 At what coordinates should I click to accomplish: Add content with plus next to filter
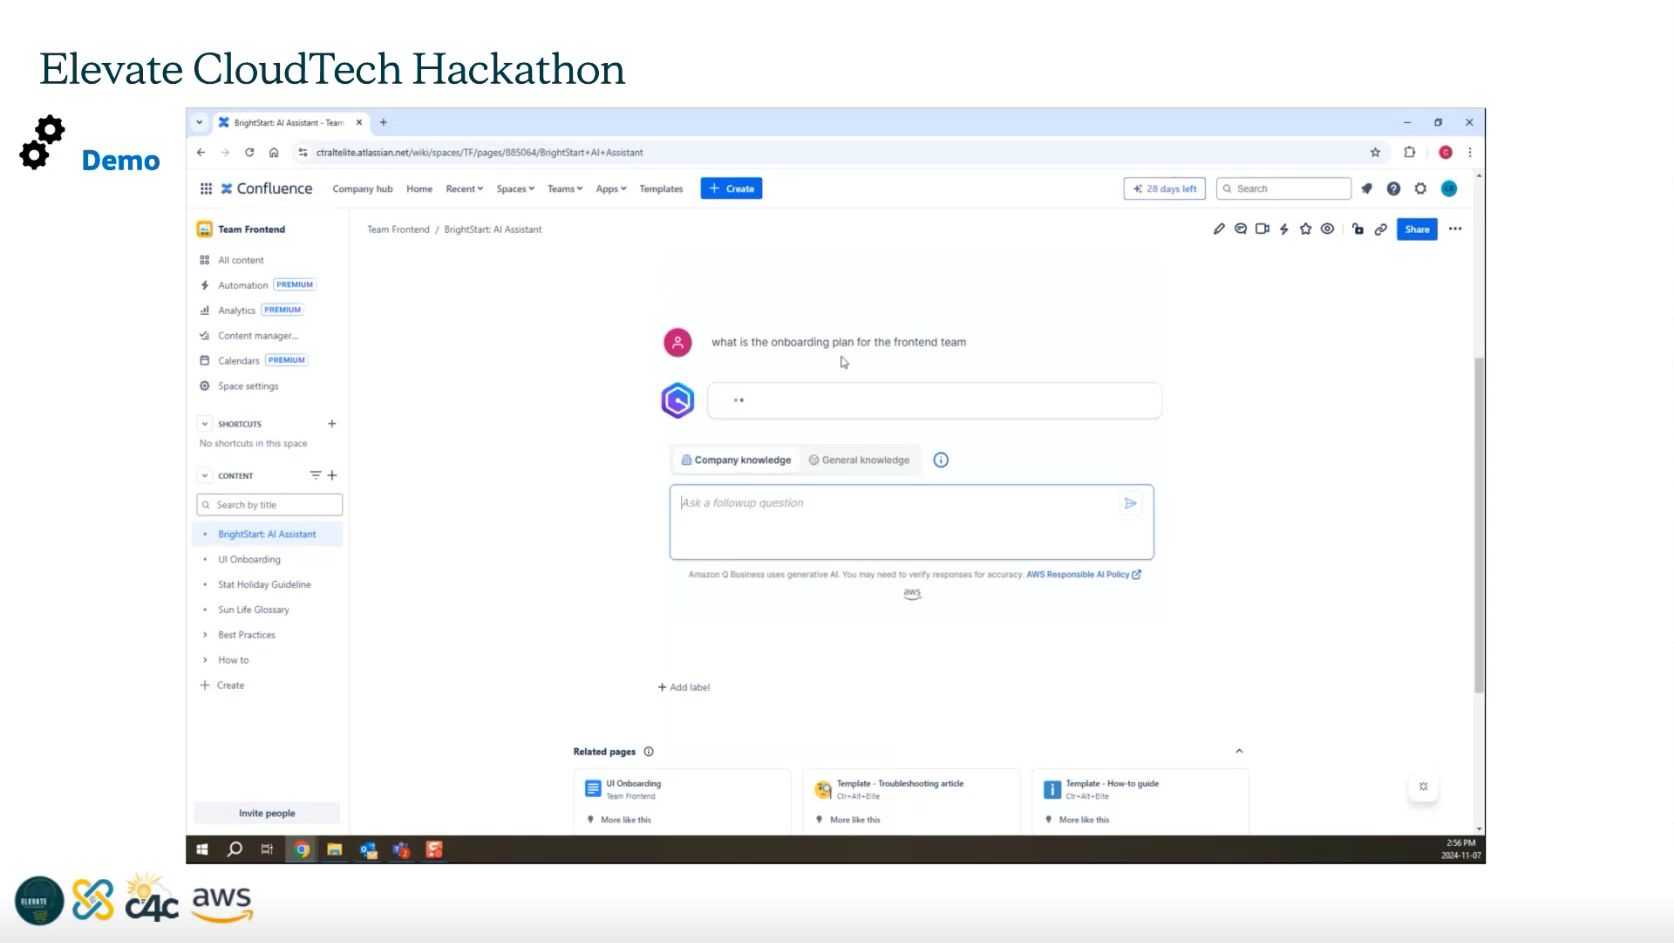332,475
